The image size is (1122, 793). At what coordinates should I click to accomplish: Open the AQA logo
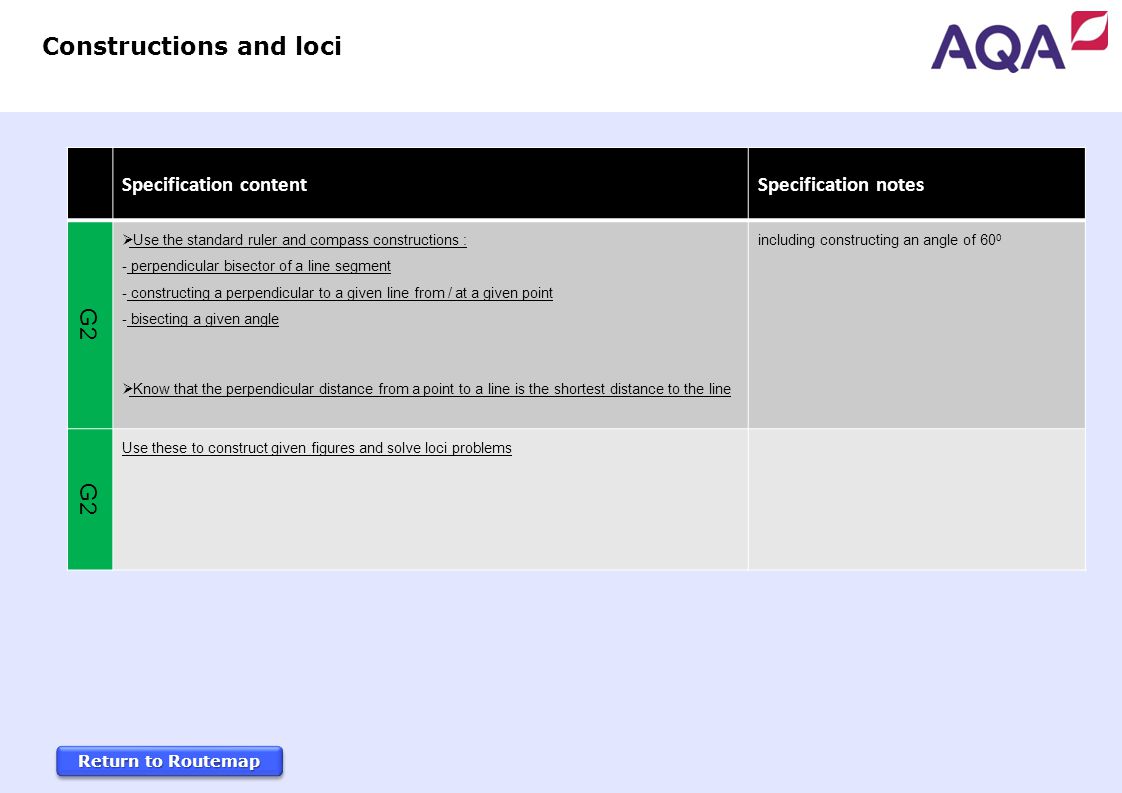(1019, 42)
